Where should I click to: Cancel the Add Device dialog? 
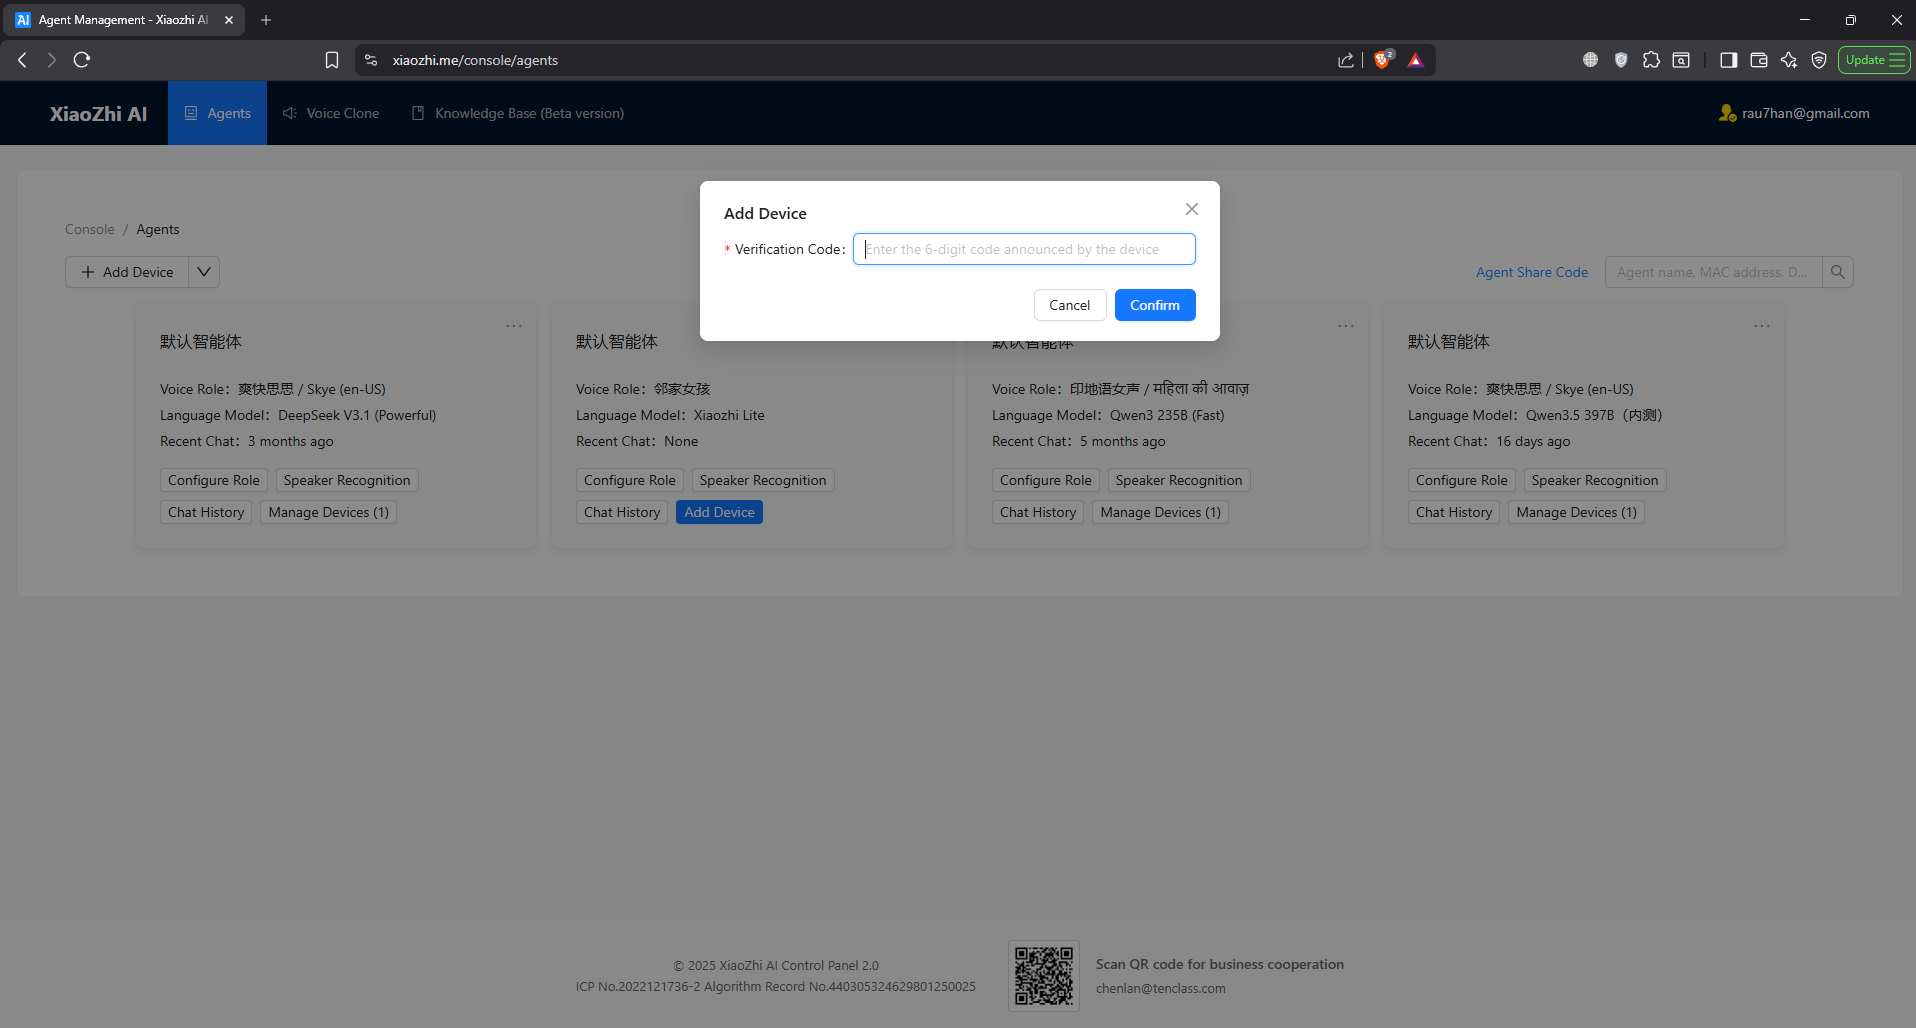(1069, 305)
